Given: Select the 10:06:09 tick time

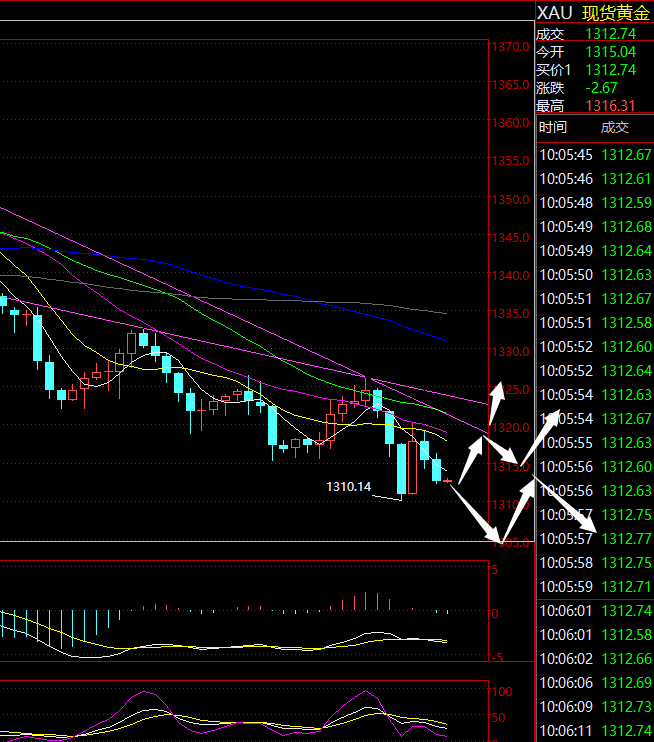Looking at the screenshot, I should (x=566, y=707).
